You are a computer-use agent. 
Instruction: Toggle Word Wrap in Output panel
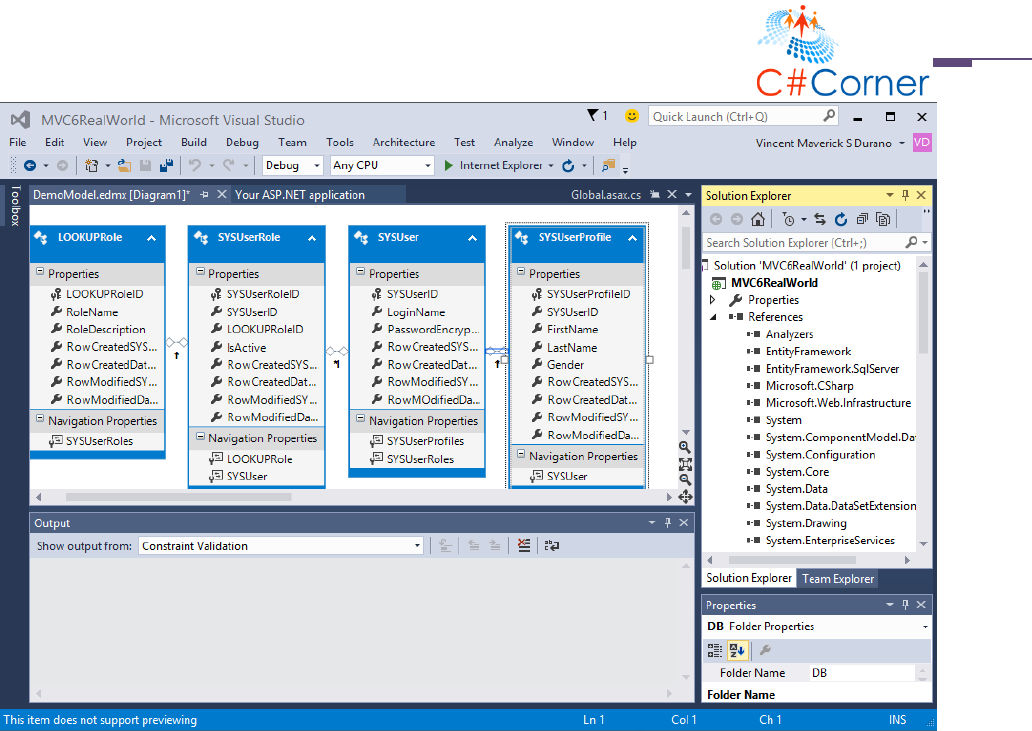[552, 545]
